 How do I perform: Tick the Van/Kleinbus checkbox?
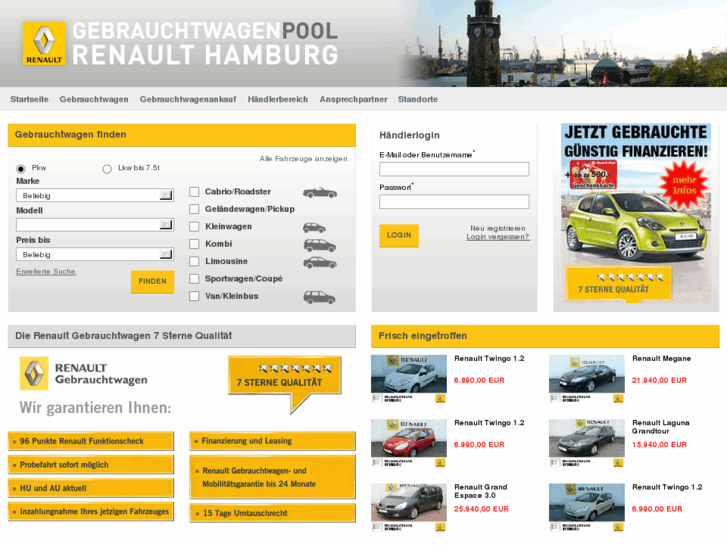point(194,296)
